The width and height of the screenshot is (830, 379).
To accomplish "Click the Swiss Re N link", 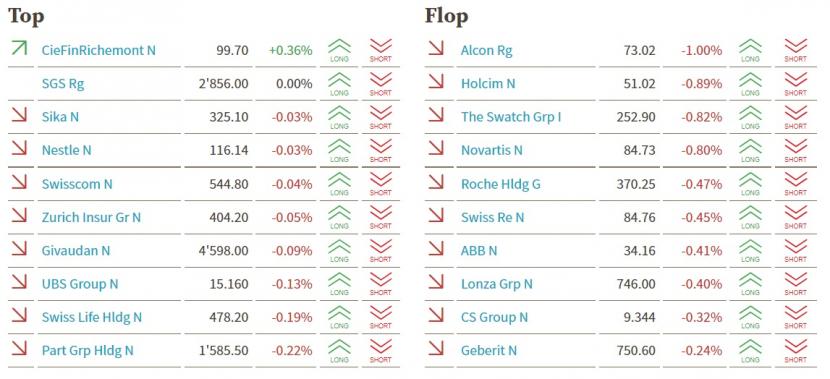I will (492, 217).
